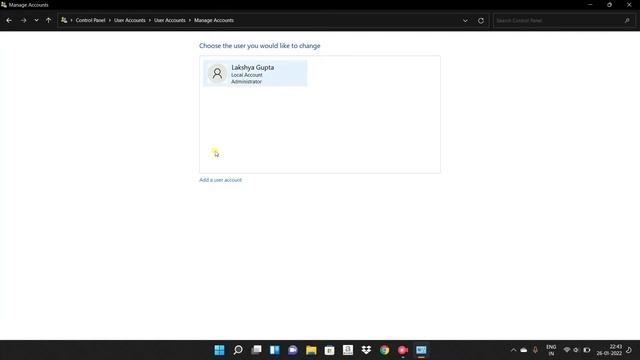Open Dropbox from the taskbar
Screen dimensions: 640x360
click(x=366, y=350)
